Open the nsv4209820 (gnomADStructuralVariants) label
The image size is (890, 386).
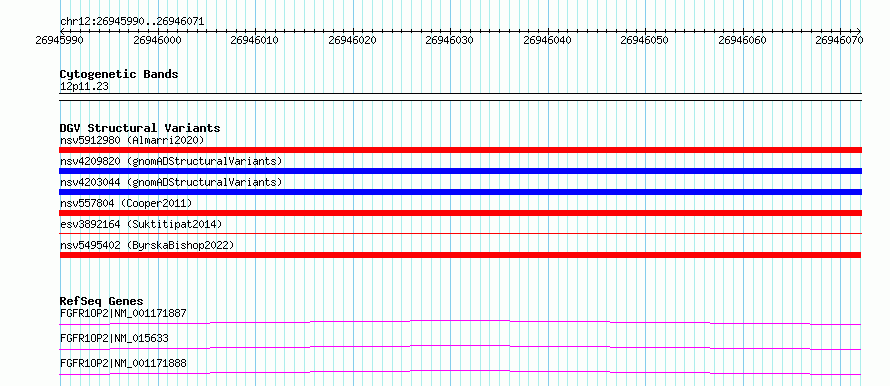(171, 161)
